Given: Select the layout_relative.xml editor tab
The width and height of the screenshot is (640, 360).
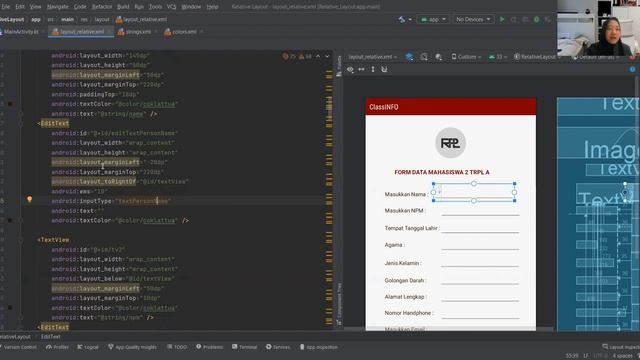Looking at the screenshot, I should point(82,31).
